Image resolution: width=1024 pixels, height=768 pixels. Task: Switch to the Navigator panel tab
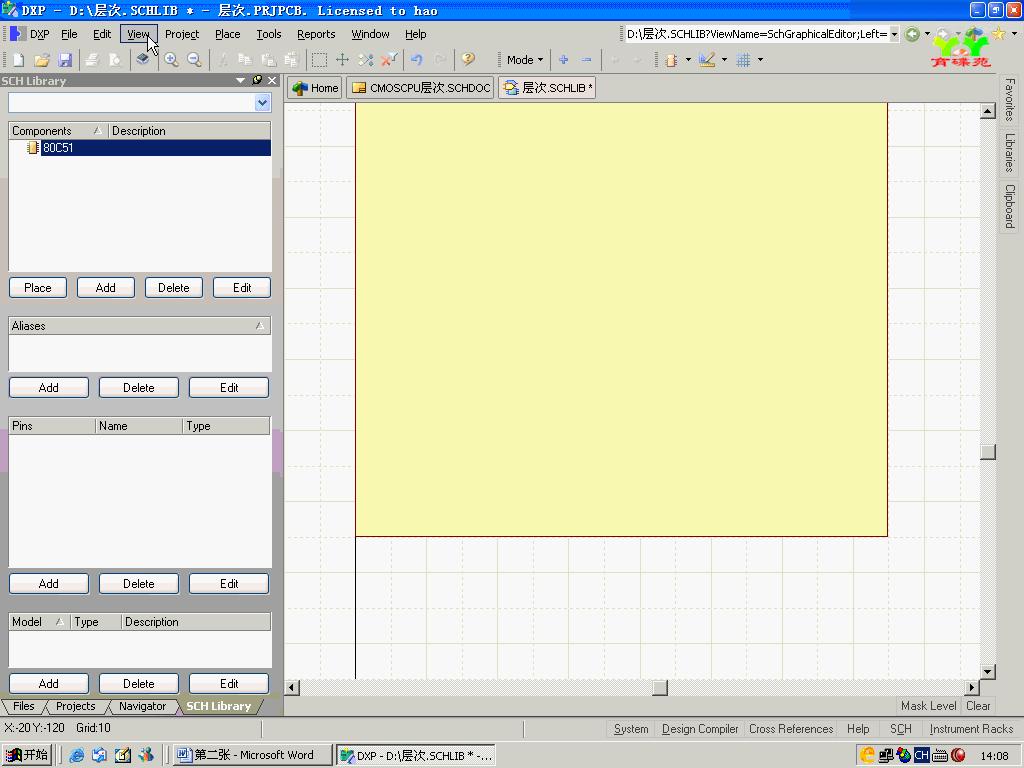pyautogui.click(x=142, y=706)
